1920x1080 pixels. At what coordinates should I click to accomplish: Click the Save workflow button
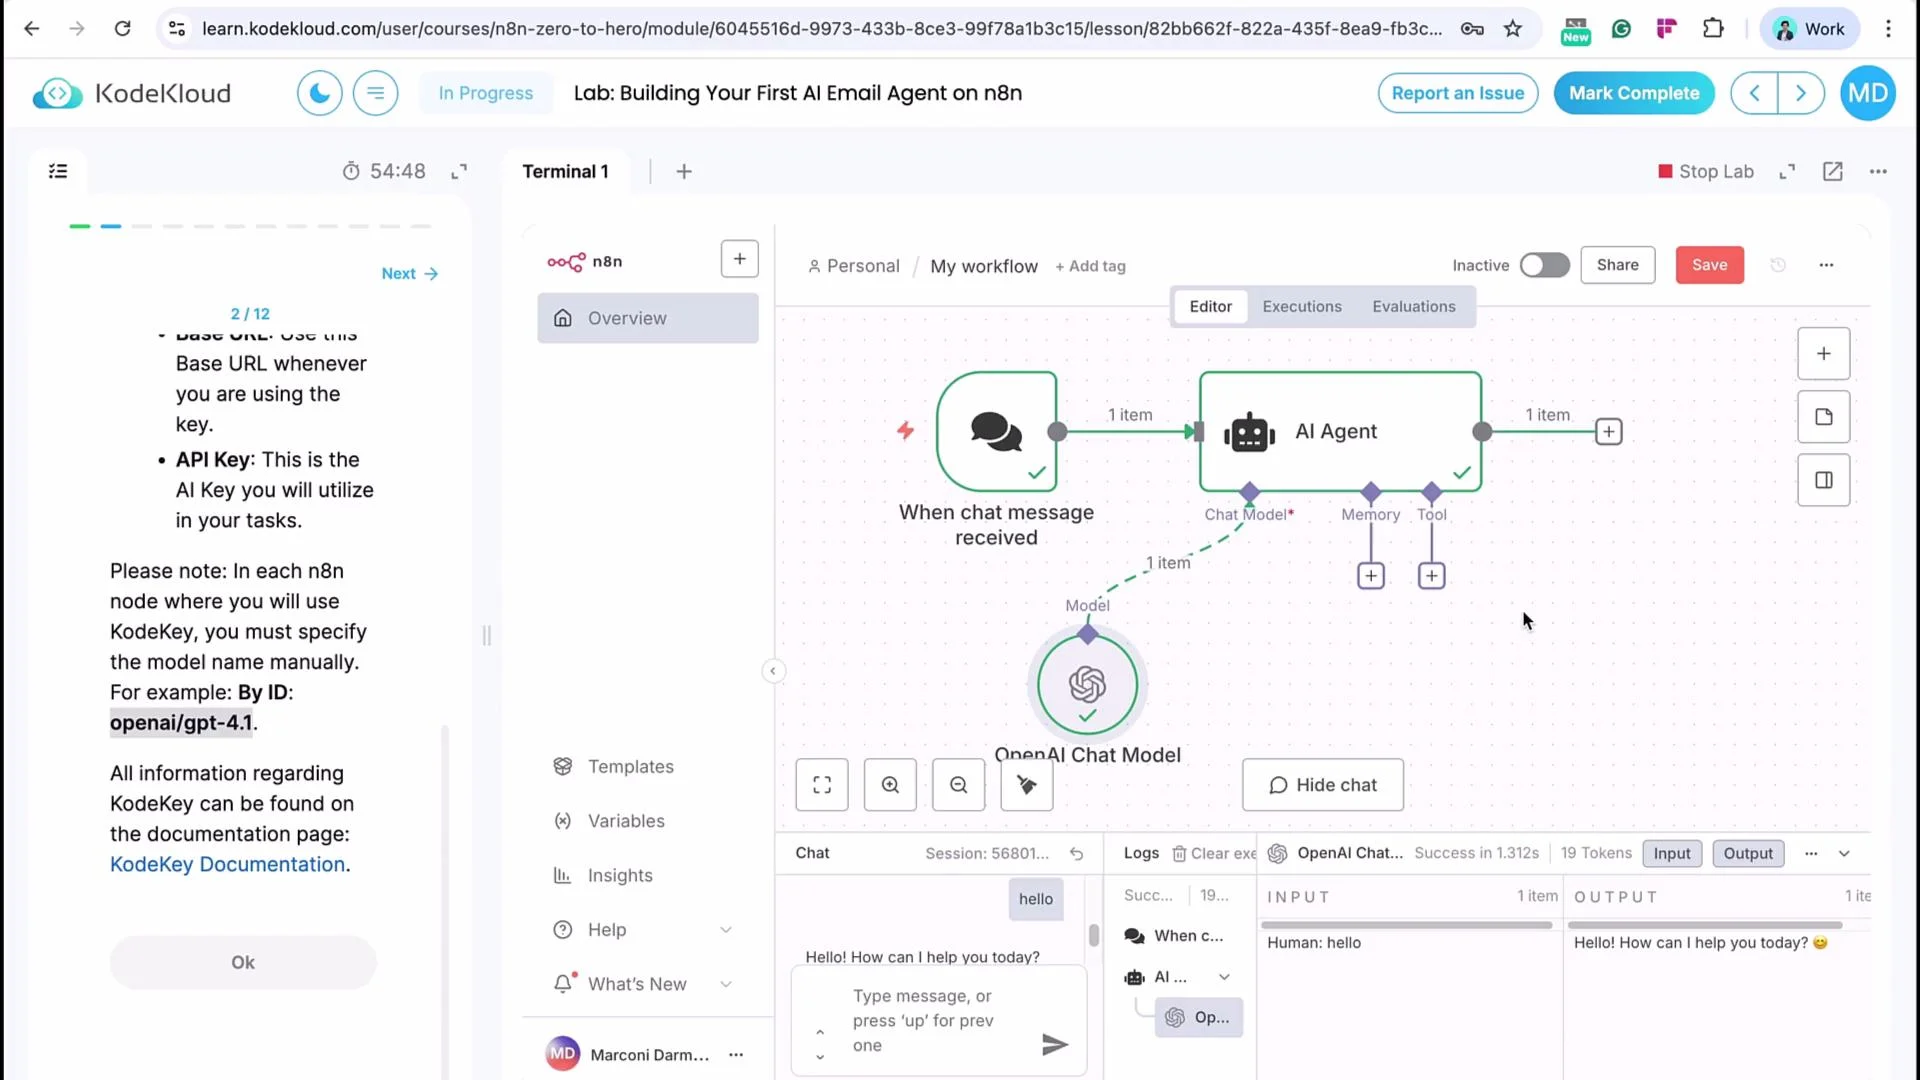coord(1709,265)
